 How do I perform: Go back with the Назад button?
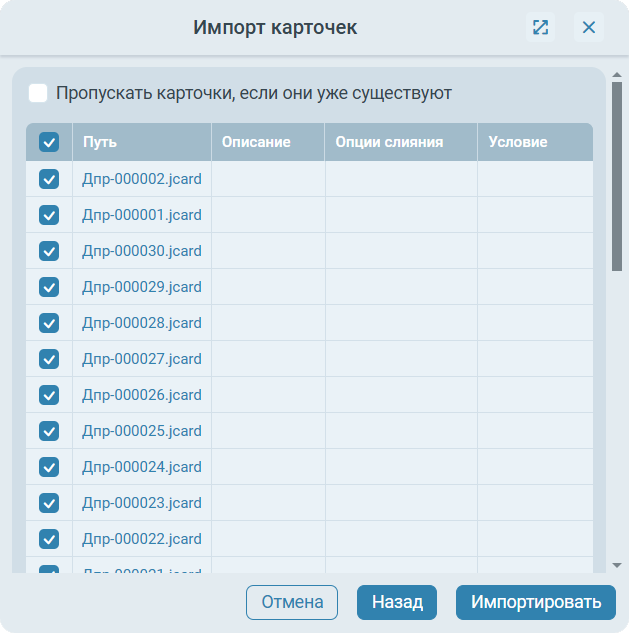(397, 602)
